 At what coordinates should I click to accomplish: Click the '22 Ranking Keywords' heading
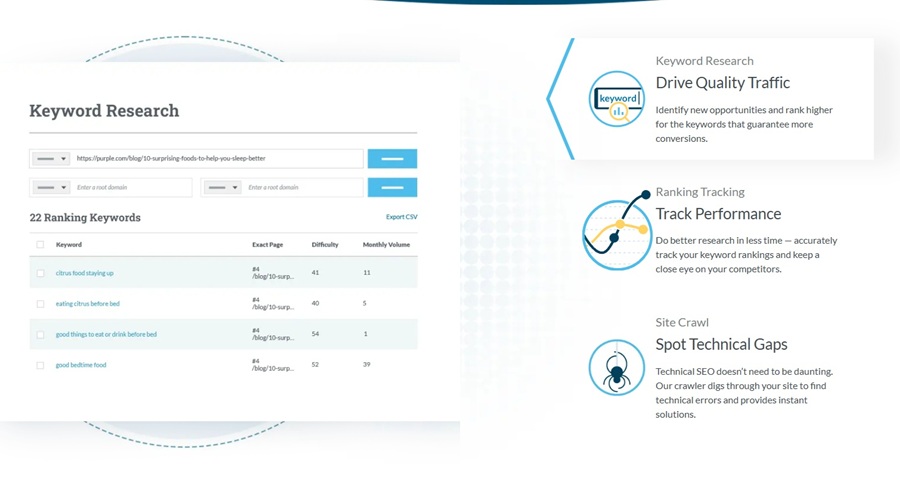point(85,218)
